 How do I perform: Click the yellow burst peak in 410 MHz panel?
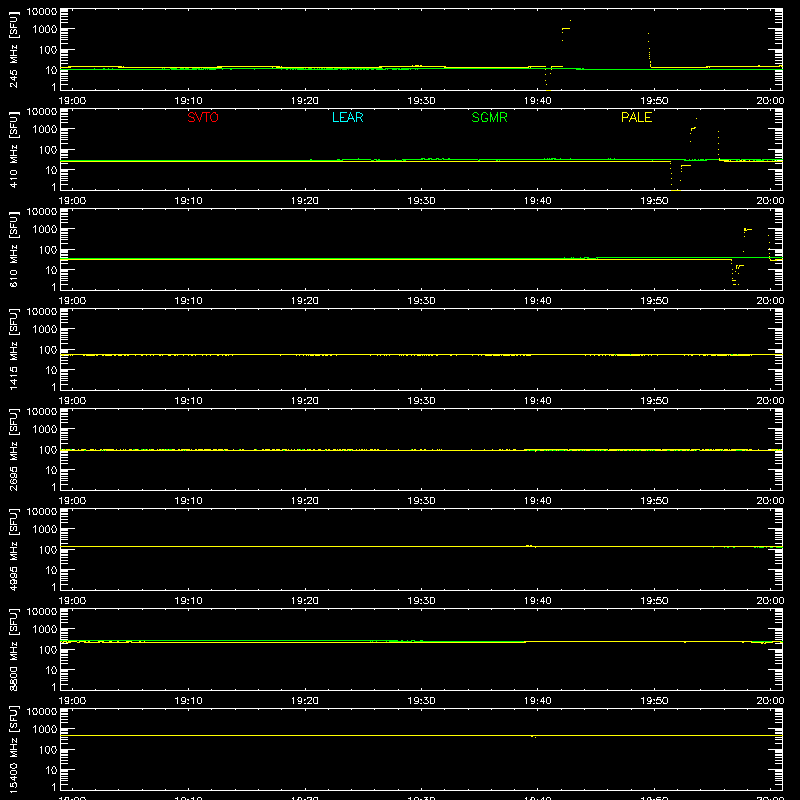point(696,118)
